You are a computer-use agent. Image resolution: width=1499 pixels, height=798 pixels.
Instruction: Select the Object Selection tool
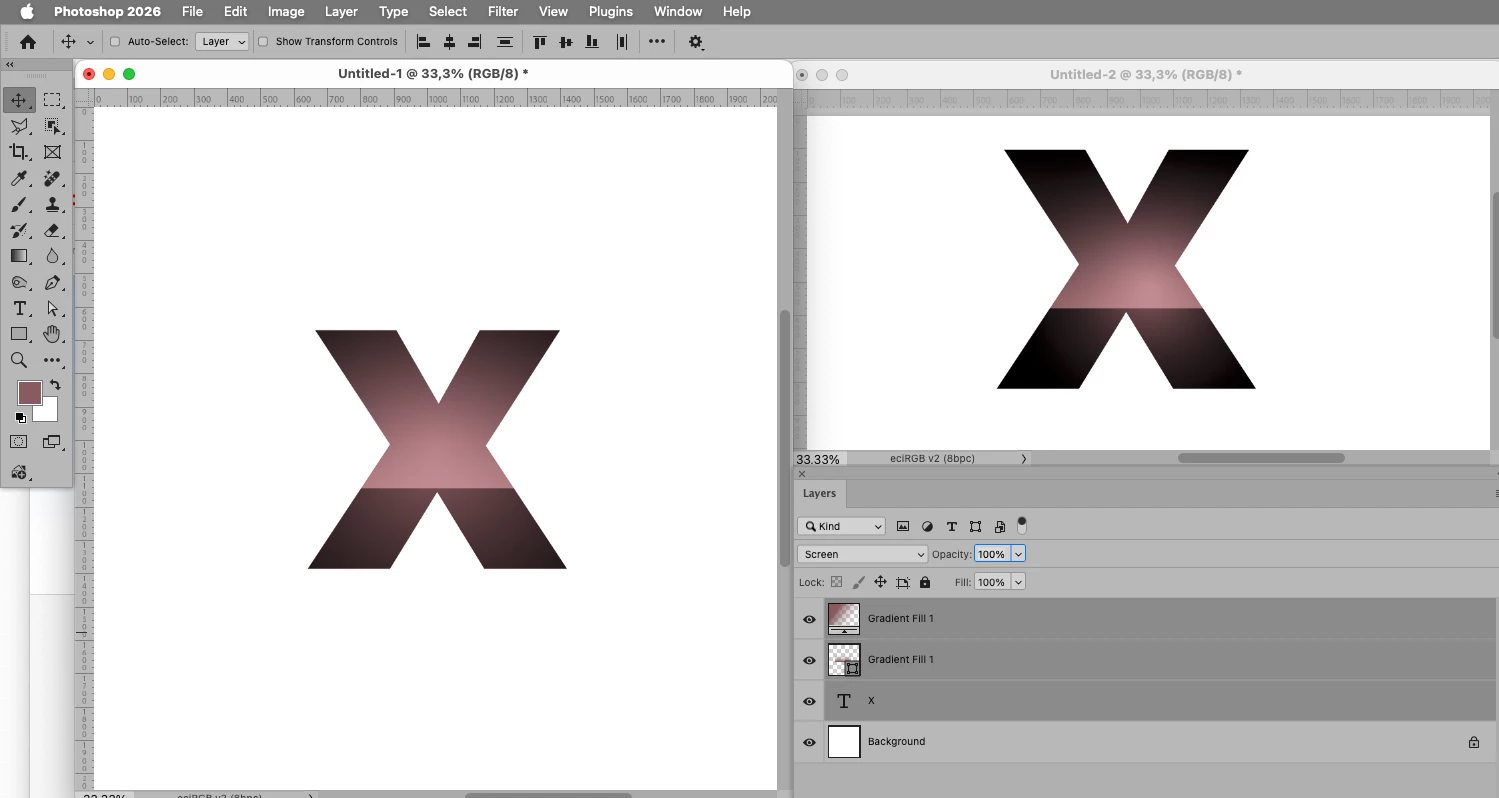tap(53, 126)
